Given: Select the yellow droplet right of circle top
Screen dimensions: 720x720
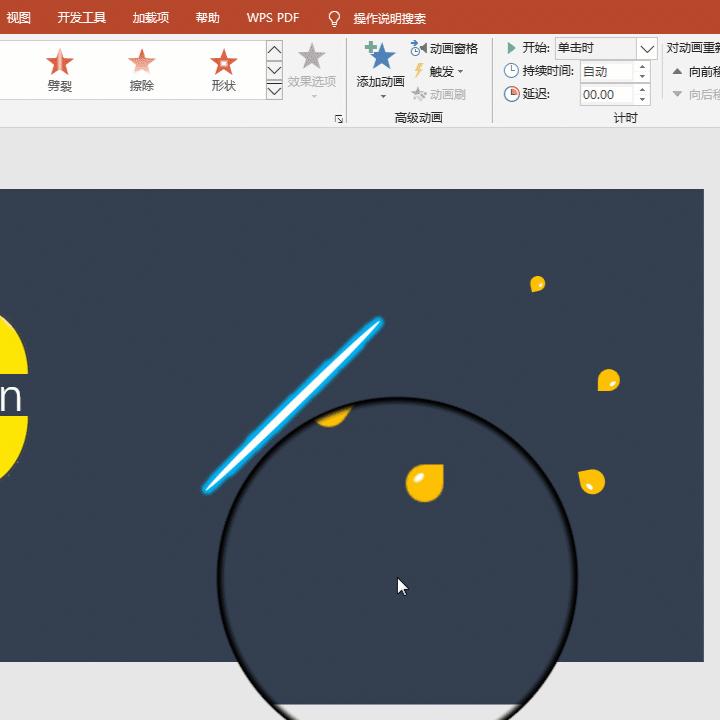Looking at the screenshot, I should pos(608,380).
